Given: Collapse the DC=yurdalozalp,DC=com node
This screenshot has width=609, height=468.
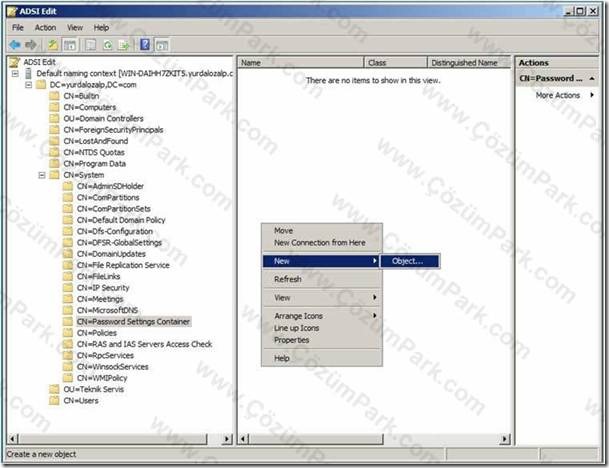Looking at the screenshot, I should 28,85.
